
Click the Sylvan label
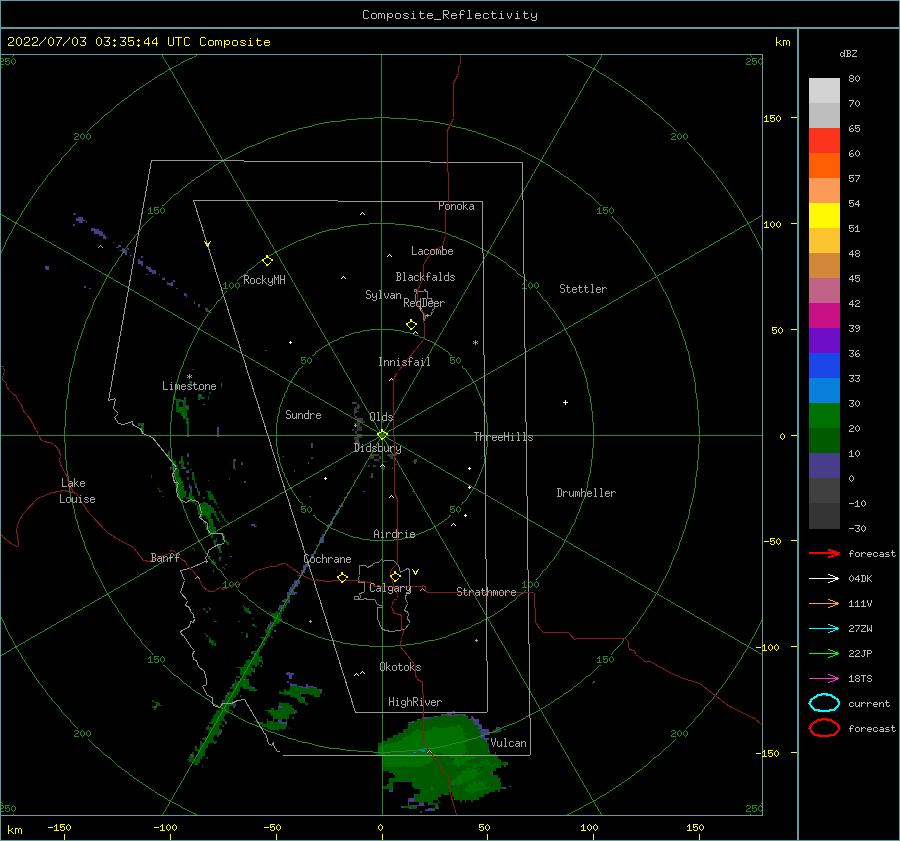click(x=383, y=295)
